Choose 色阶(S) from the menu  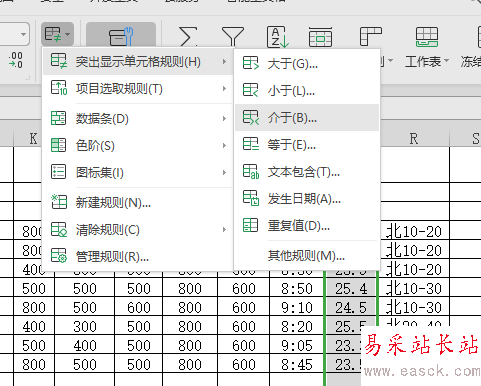click(138, 146)
